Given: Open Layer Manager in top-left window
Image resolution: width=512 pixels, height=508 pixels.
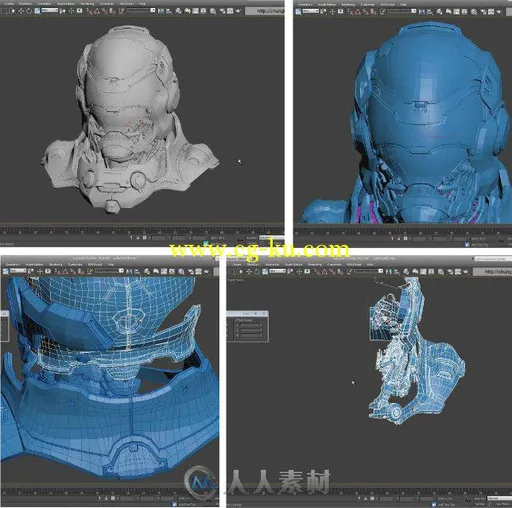Looking at the screenshot, I should coord(179,11).
